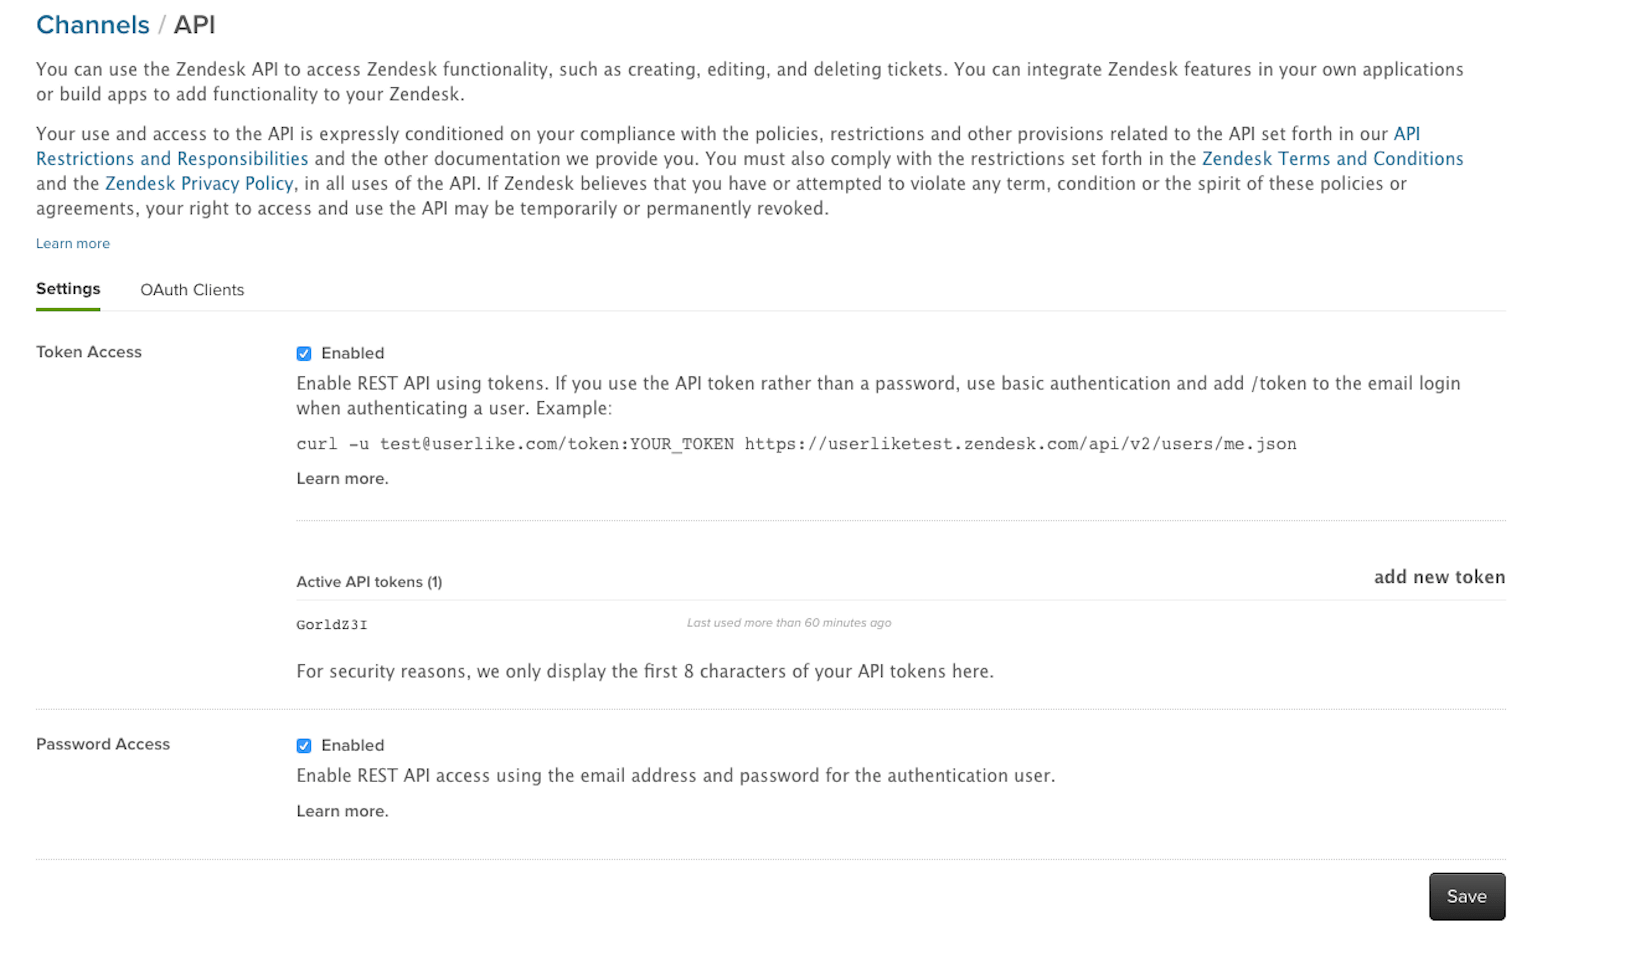Open the Zendesk Terms and Conditions link
The width and height of the screenshot is (1640, 973).
[x=1332, y=159]
